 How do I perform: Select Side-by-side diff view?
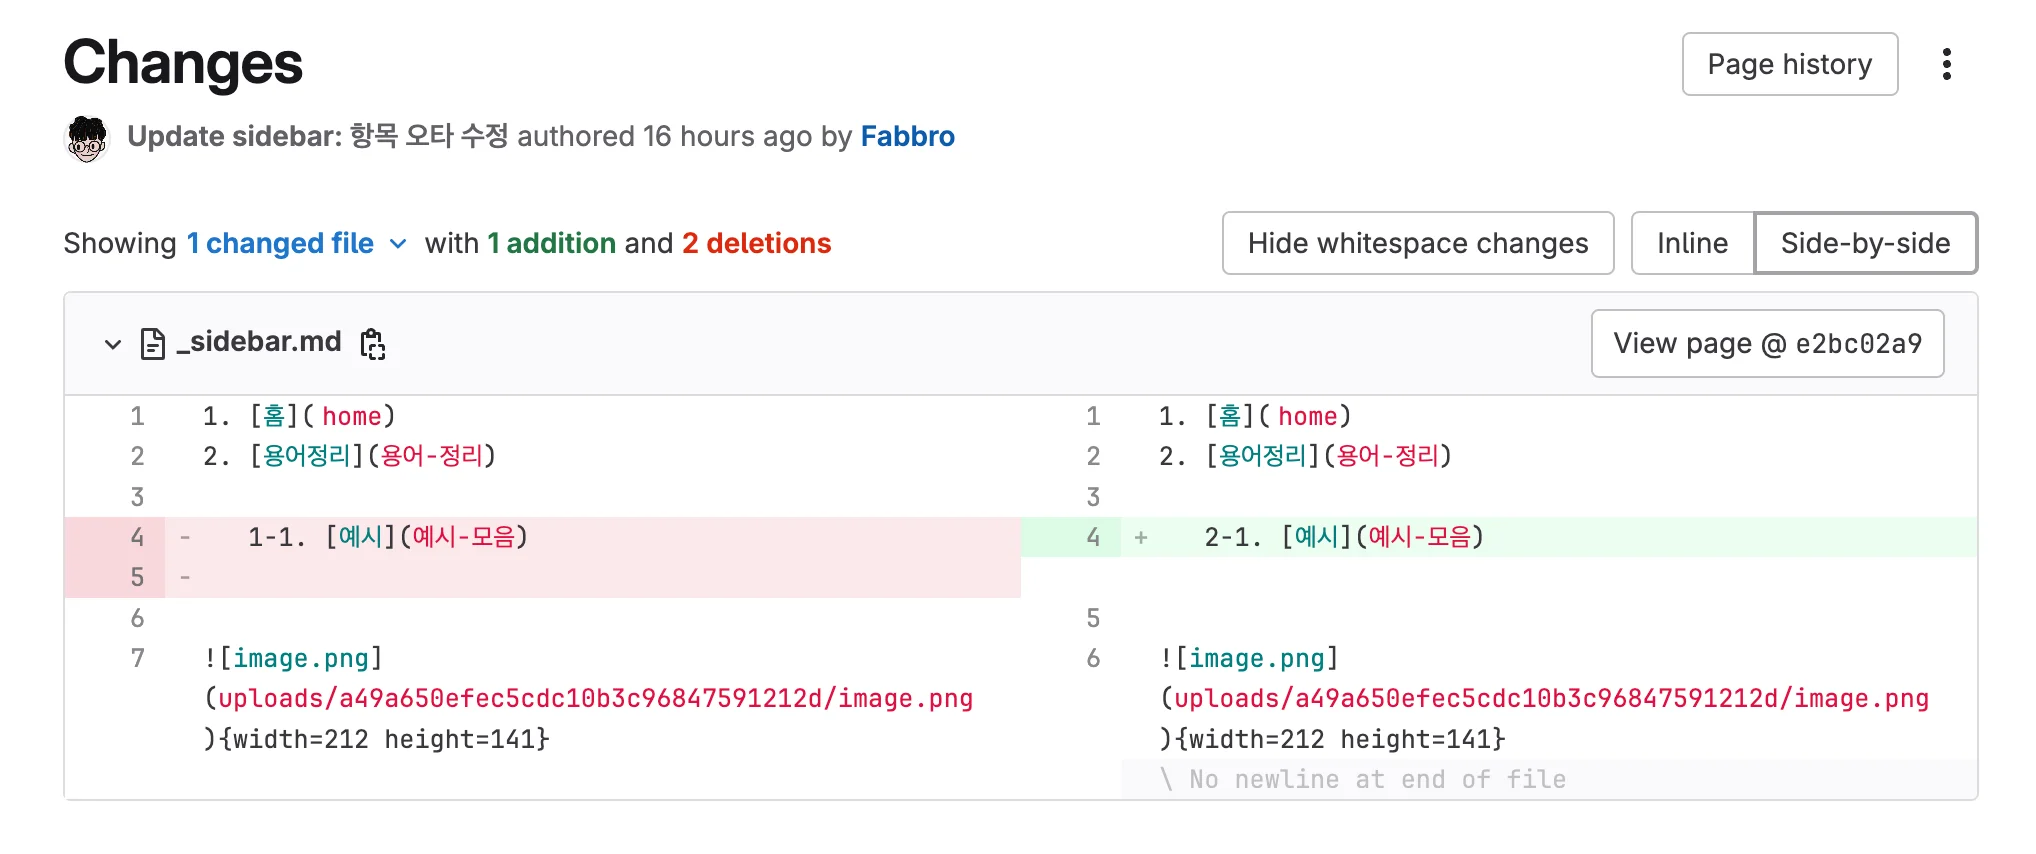click(x=1864, y=243)
